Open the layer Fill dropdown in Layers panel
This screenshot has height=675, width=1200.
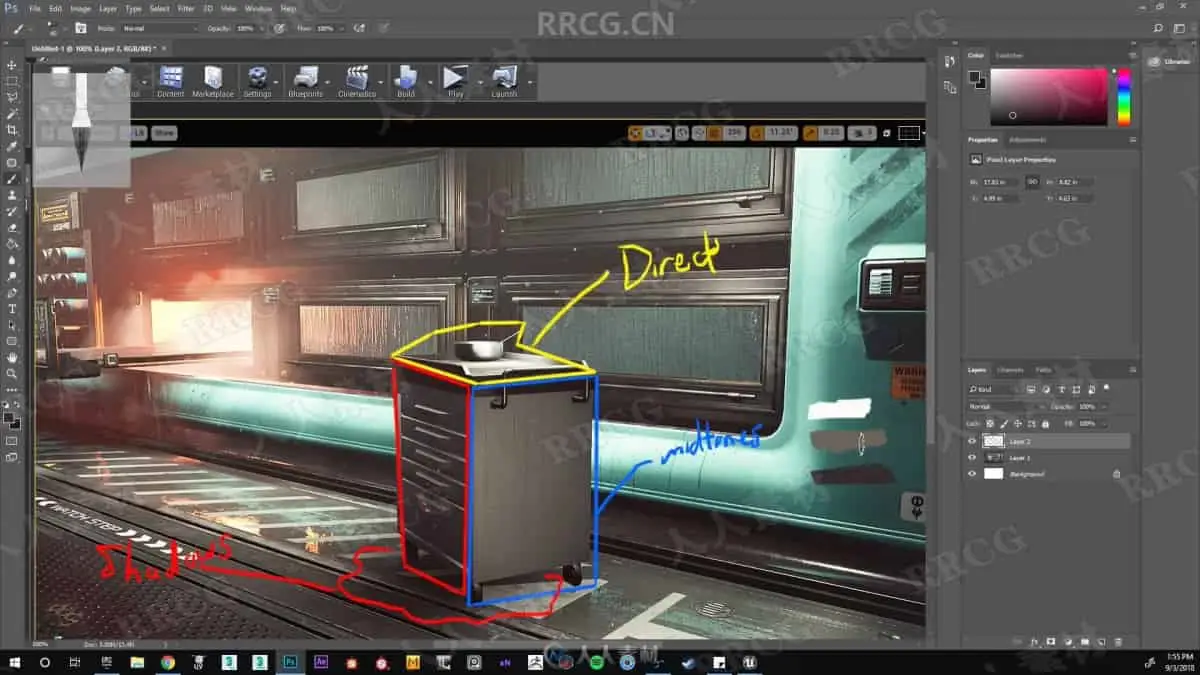[1104, 424]
